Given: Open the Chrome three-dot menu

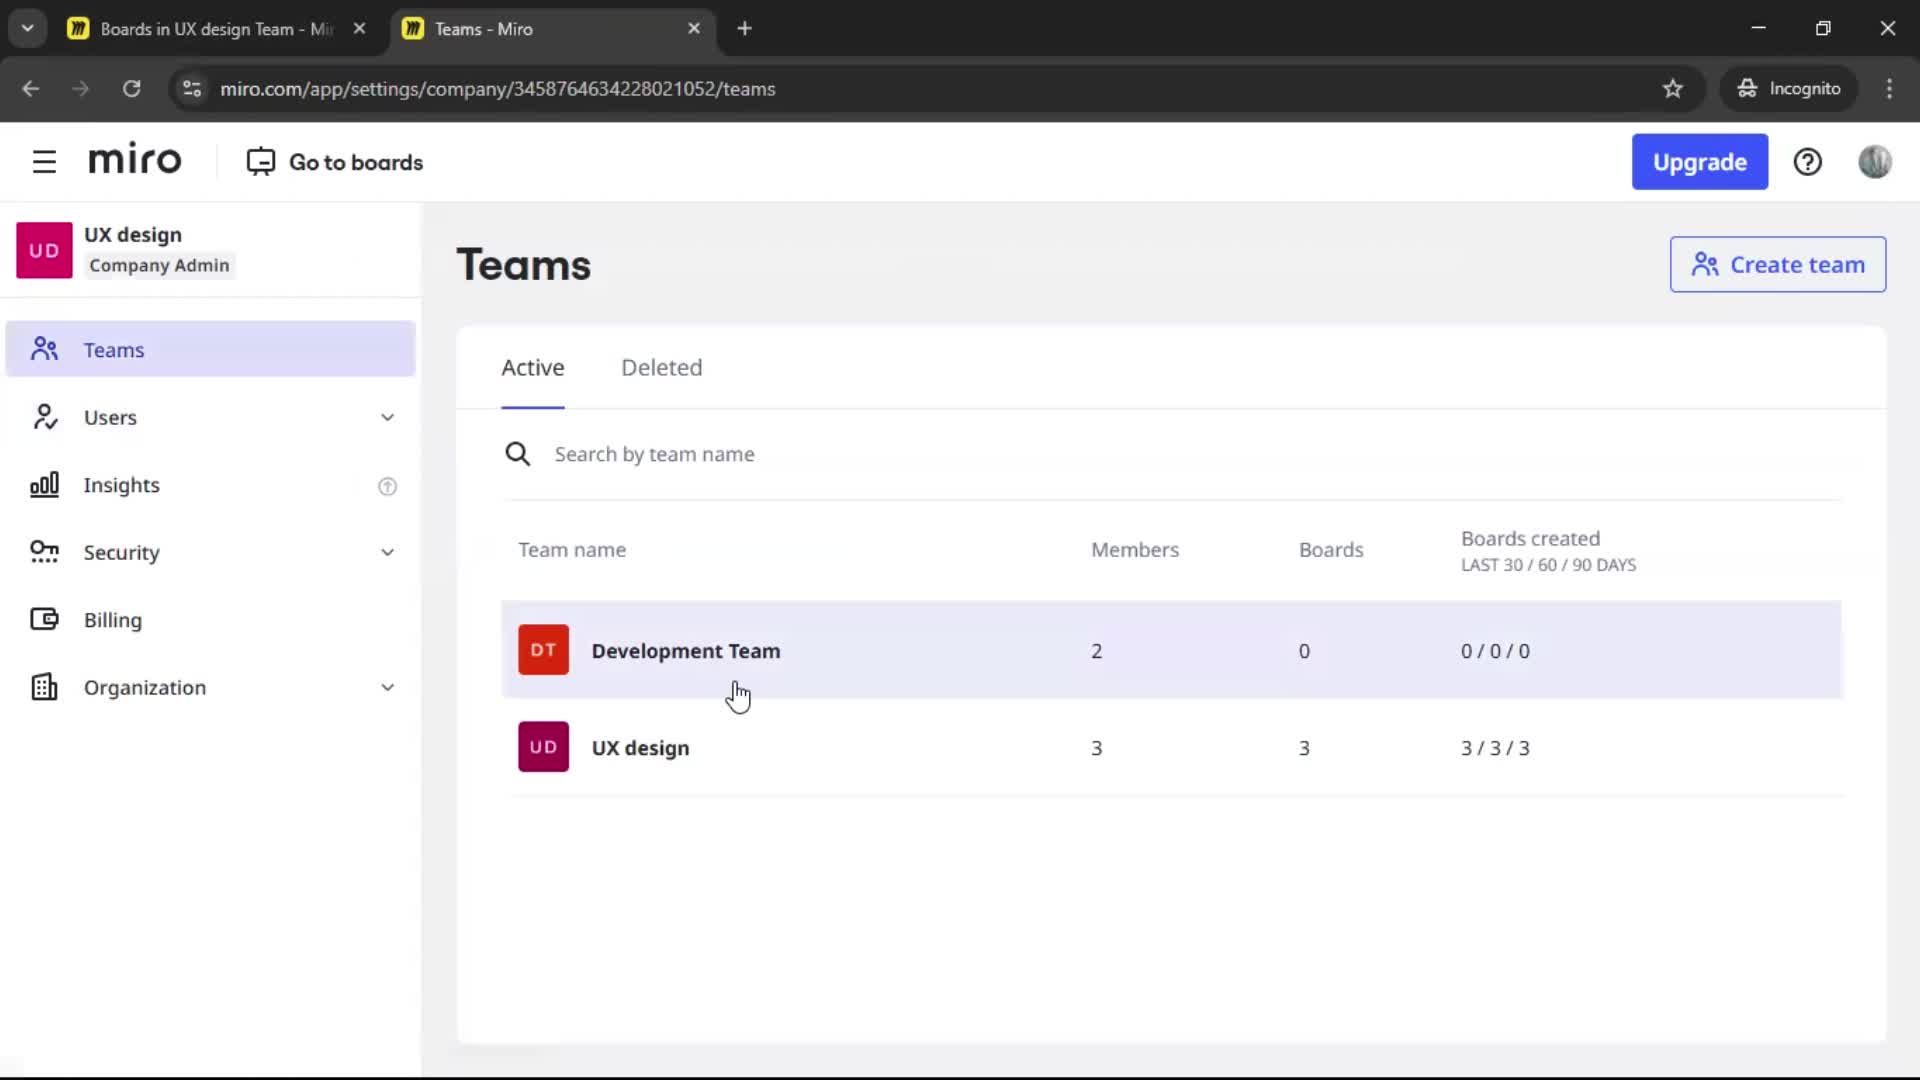Looking at the screenshot, I should click(x=1889, y=89).
